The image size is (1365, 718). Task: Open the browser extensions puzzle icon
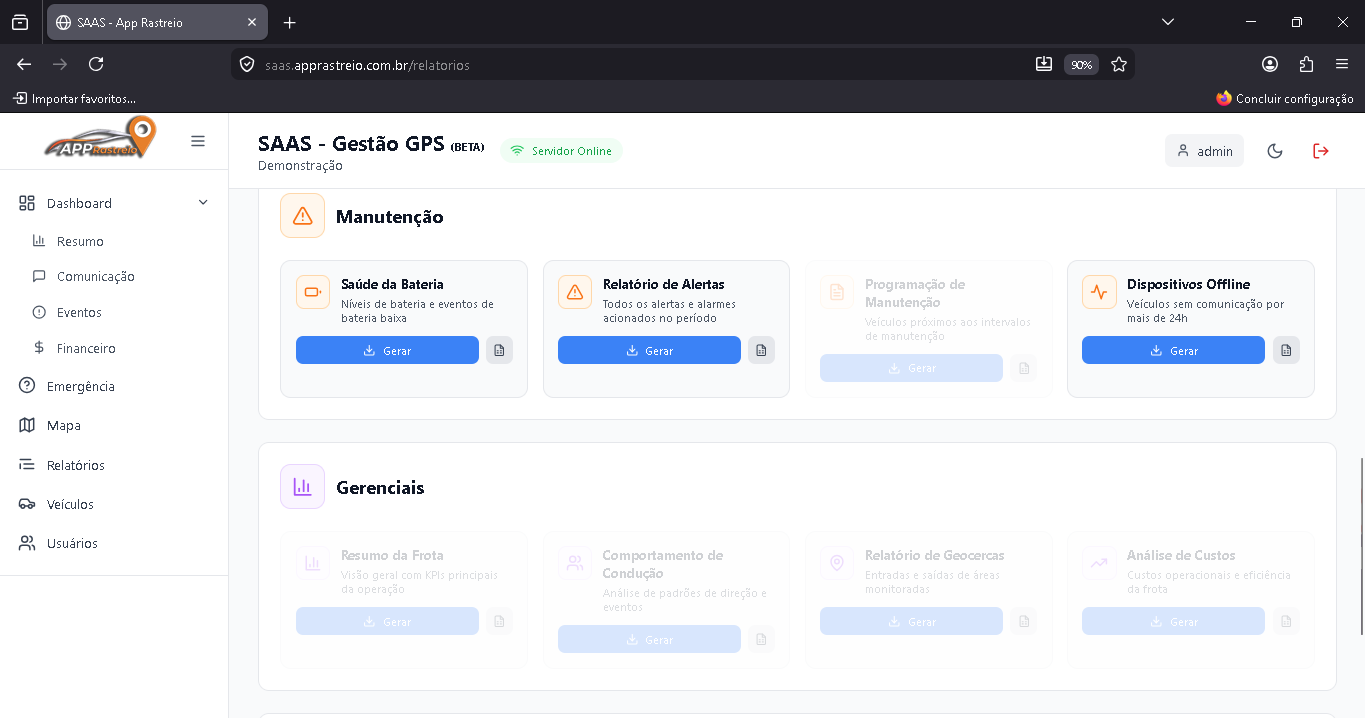click(1306, 64)
